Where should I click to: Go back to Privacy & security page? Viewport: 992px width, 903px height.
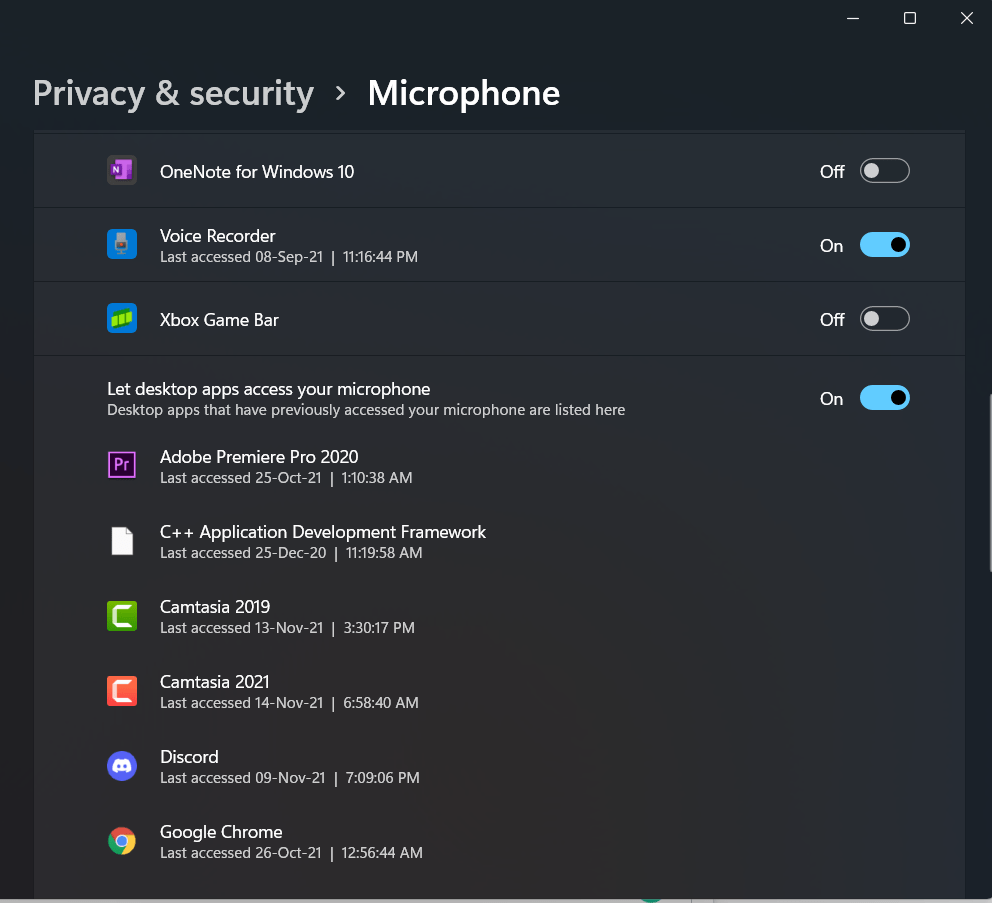(173, 93)
